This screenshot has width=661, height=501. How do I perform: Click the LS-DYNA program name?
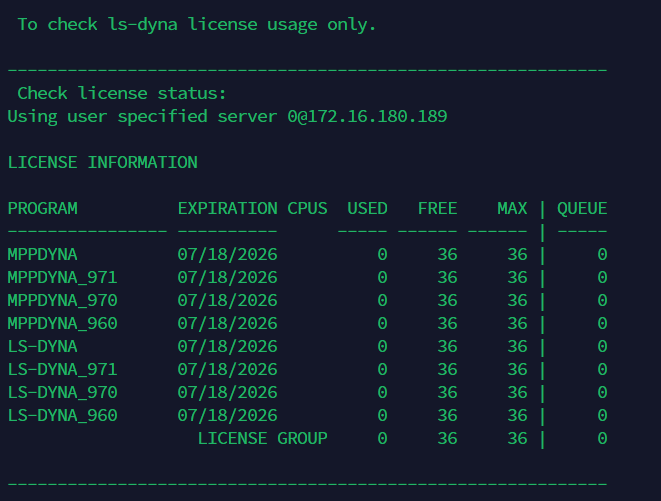pos(43,346)
